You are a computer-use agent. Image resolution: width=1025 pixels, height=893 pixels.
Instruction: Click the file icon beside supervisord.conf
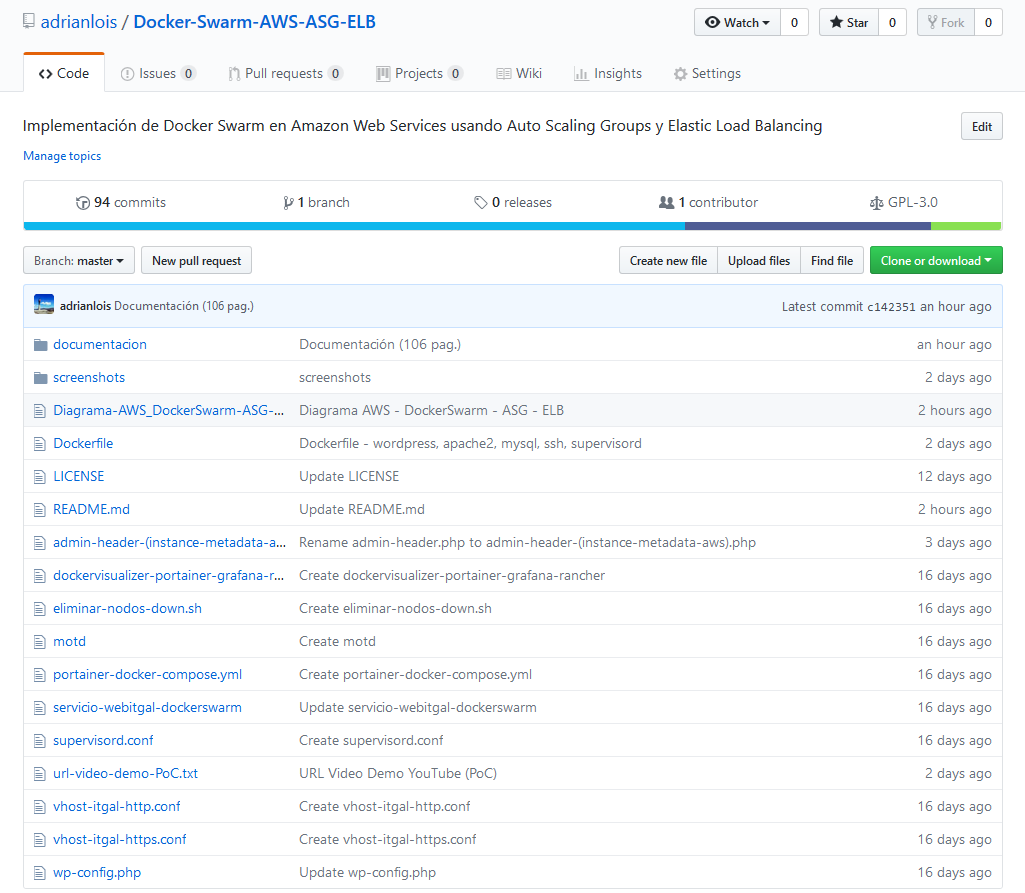(x=40, y=741)
